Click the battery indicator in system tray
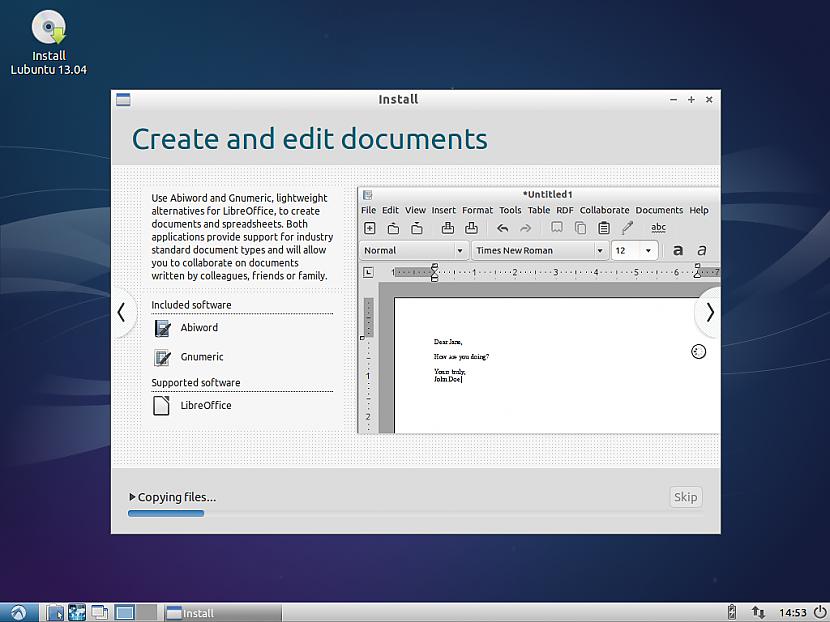 [732, 612]
